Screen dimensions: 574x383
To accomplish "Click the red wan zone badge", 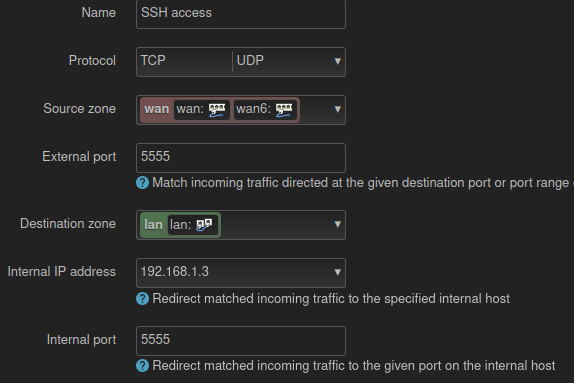I will point(156,109).
